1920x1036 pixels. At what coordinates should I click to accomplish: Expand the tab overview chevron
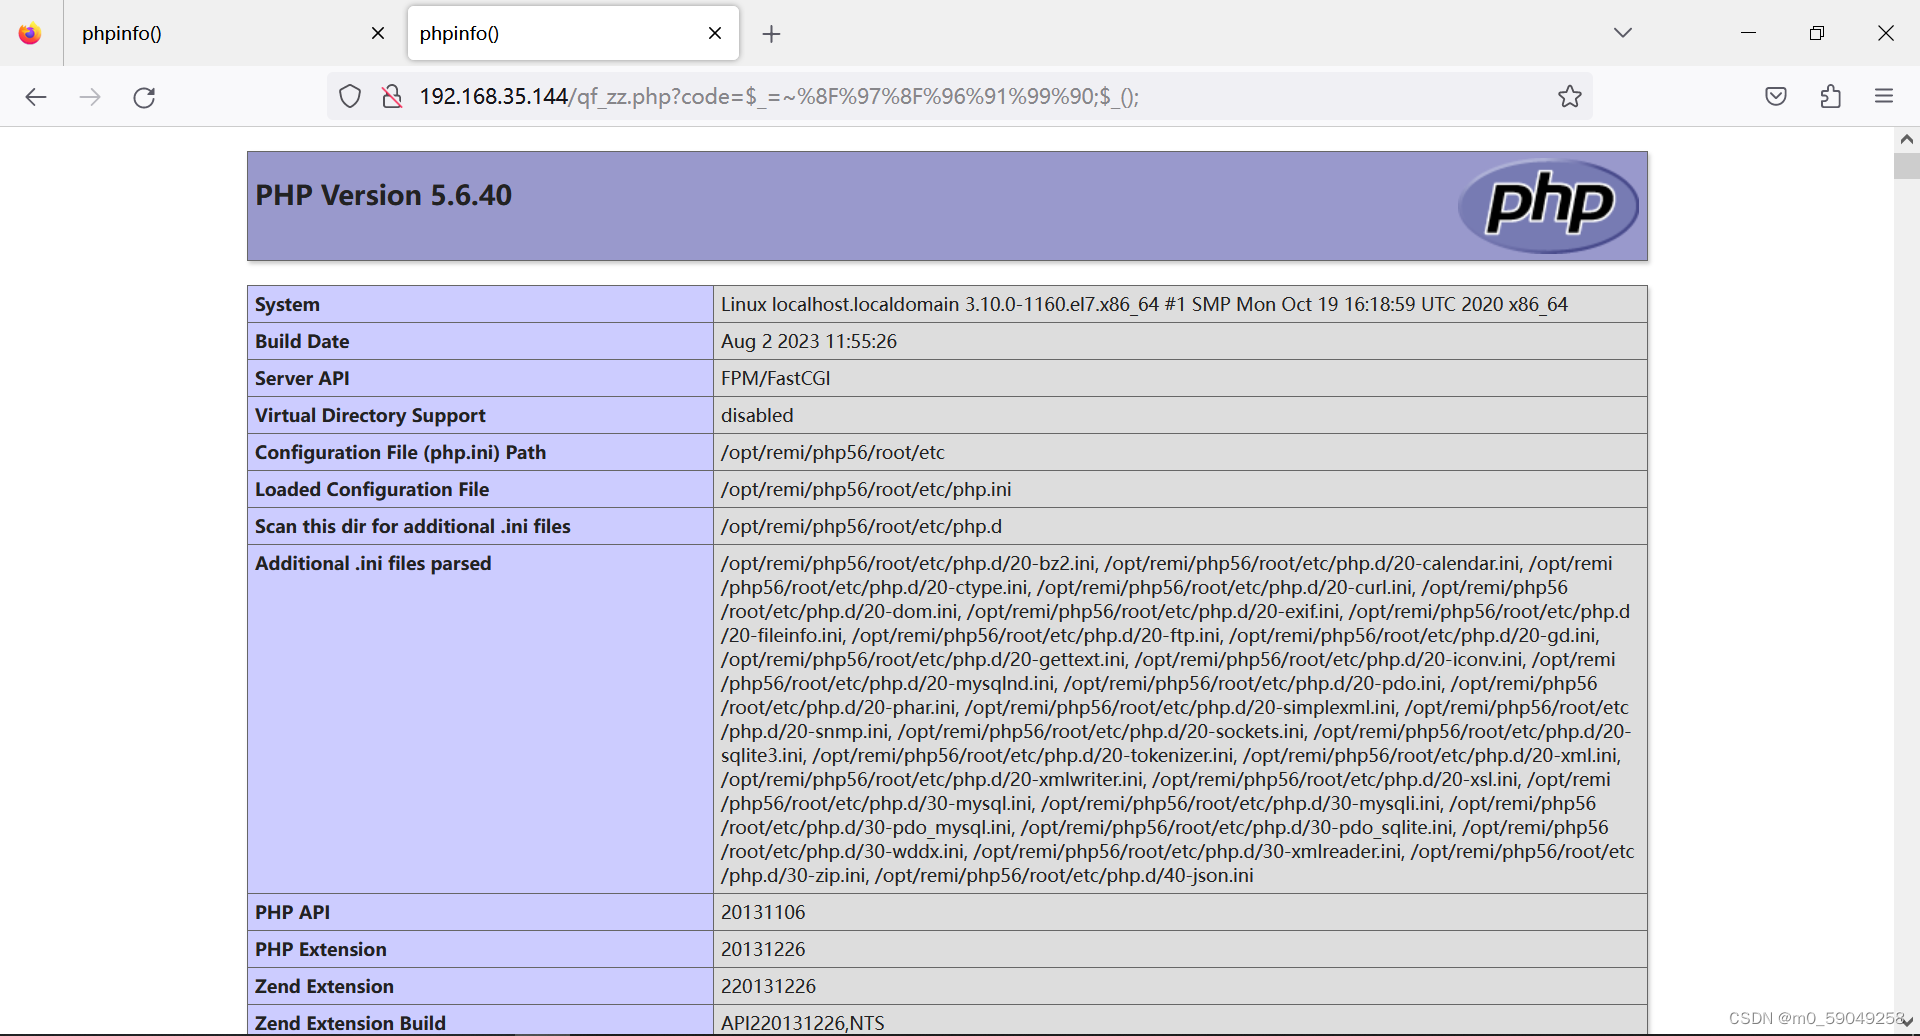pyautogui.click(x=1623, y=32)
